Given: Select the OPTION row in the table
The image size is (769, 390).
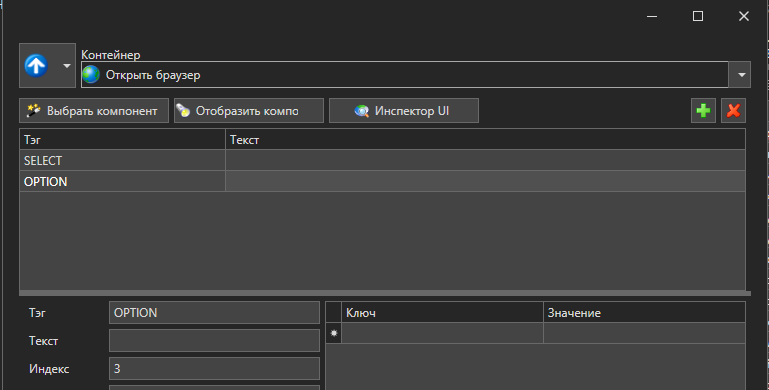Looking at the screenshot, I should point(382,182).
